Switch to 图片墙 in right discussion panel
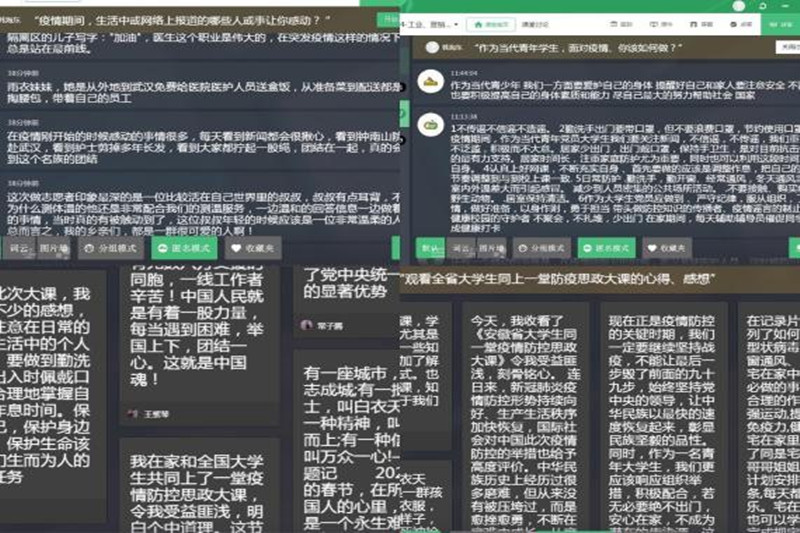This screenshot has width=800, height=533. [x=492, y=248]
